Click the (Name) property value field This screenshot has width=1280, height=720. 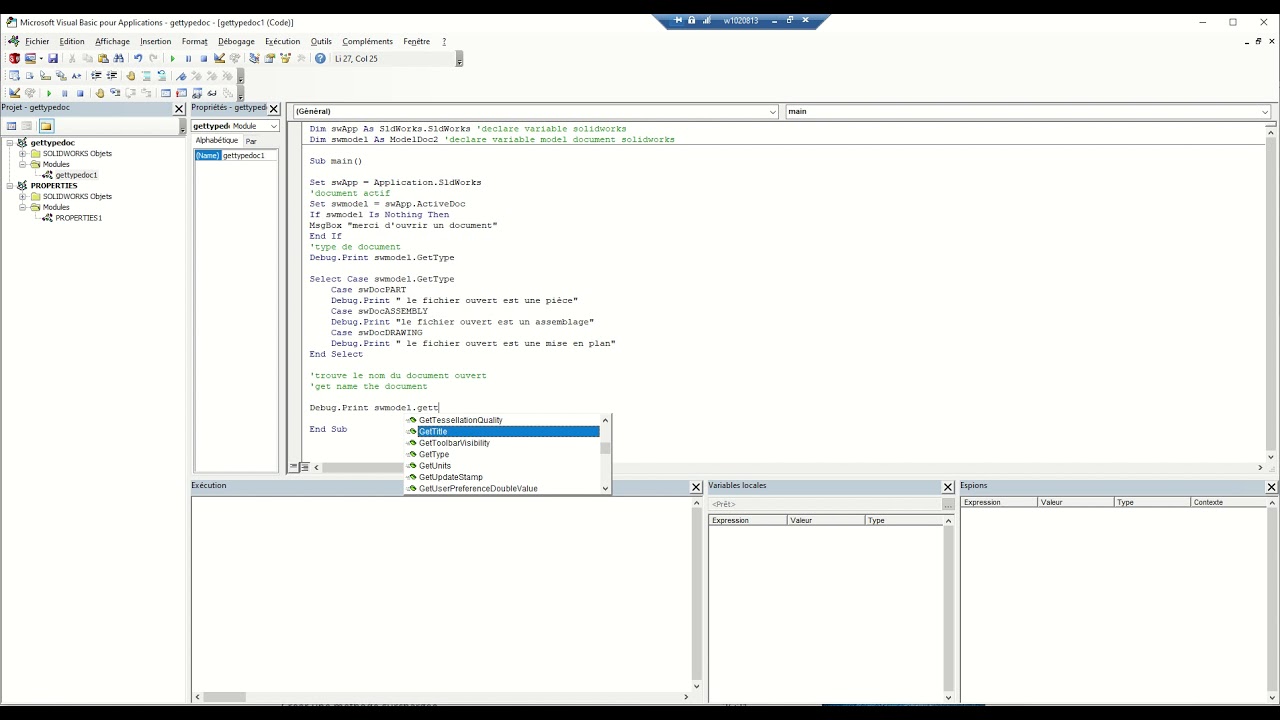248,156
